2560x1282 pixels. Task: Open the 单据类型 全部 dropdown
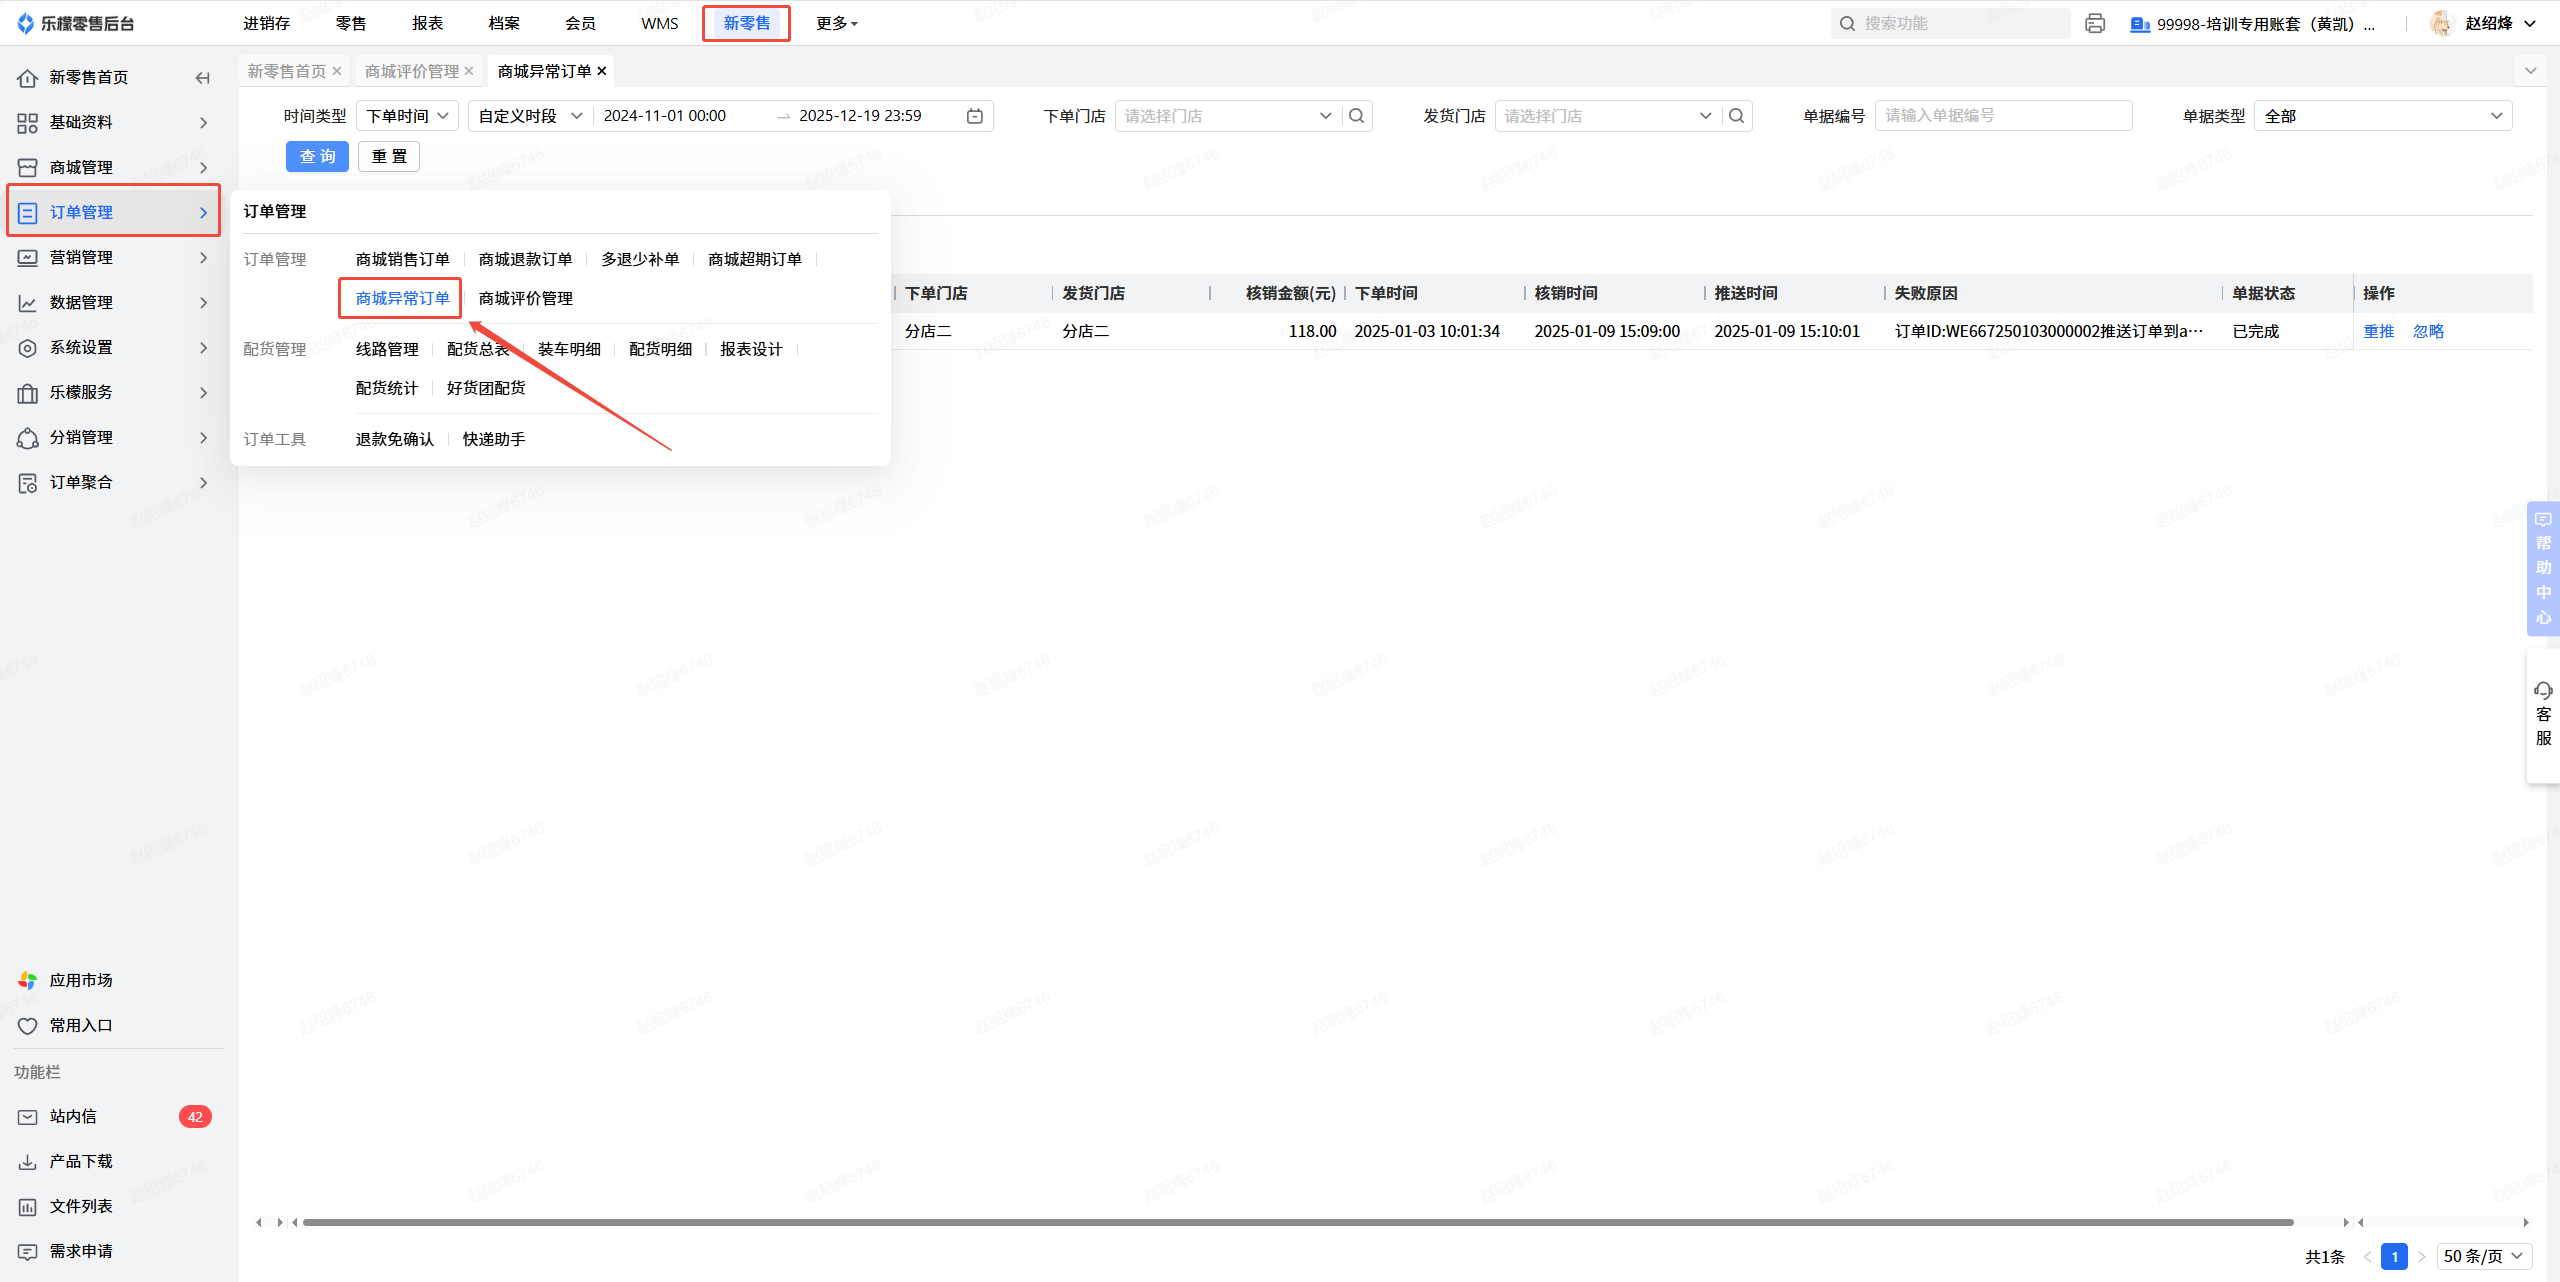(x=2382, y=116)
